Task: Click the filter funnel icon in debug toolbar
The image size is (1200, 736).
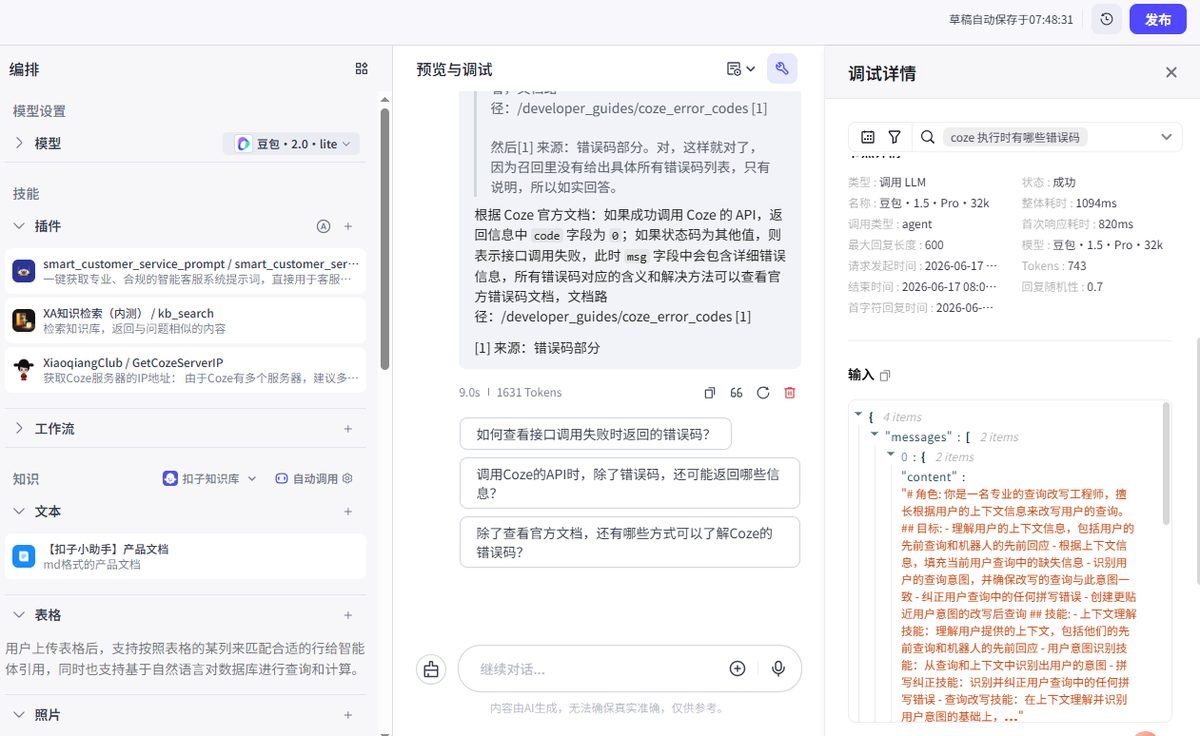Action: click(x=895, y=137)
